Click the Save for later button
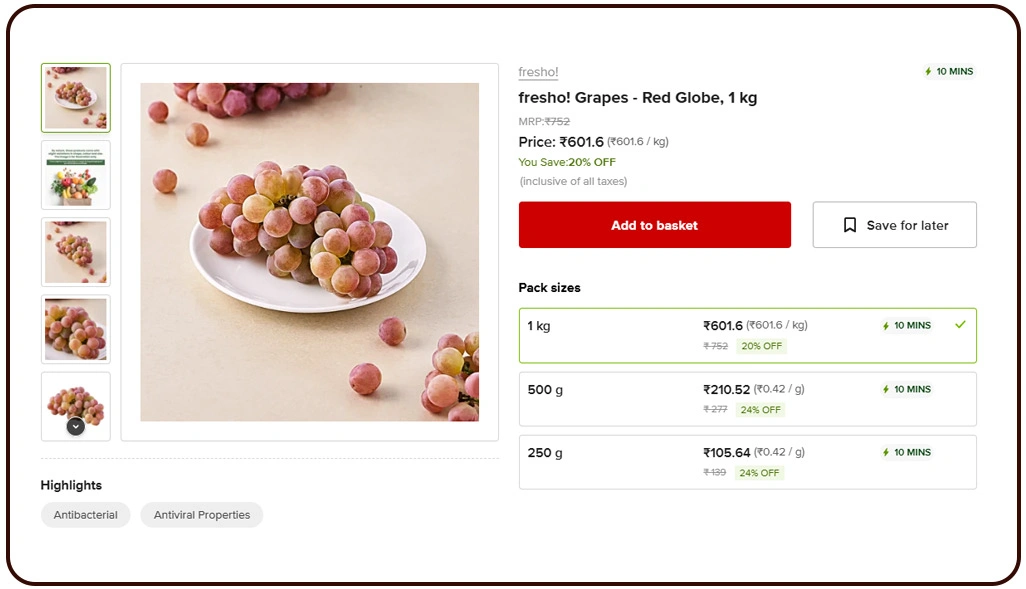The width and height of the screenshot is (1026, 589). click(x=894, y=225)
